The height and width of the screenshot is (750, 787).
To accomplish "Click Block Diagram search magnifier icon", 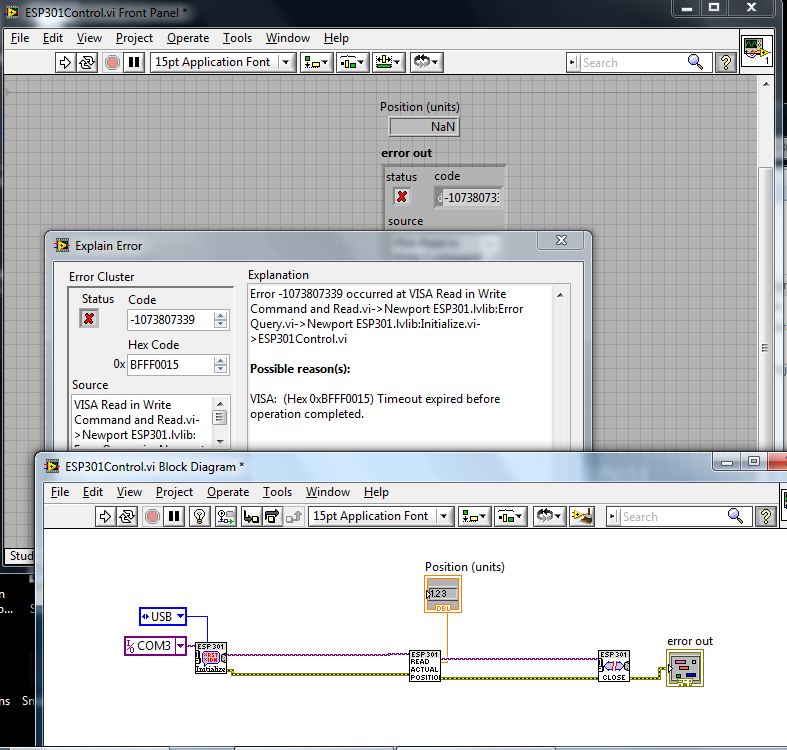I will 735,516.
